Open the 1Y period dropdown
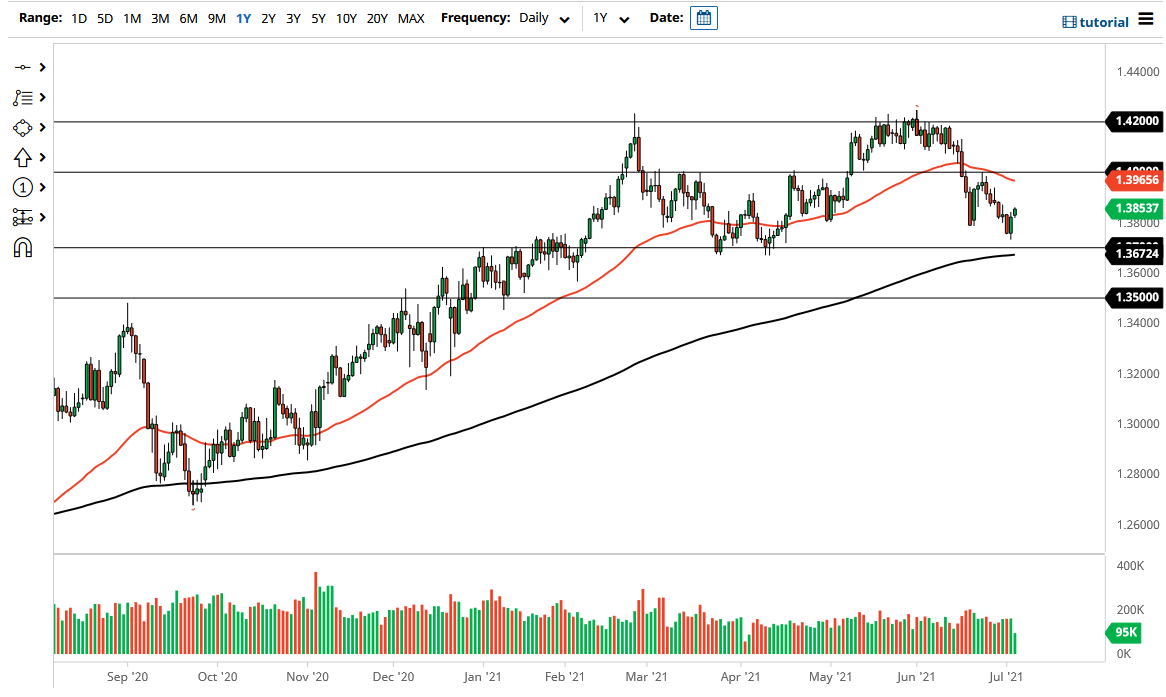Screen dimensions: 1166x697 tap(611, 19)
